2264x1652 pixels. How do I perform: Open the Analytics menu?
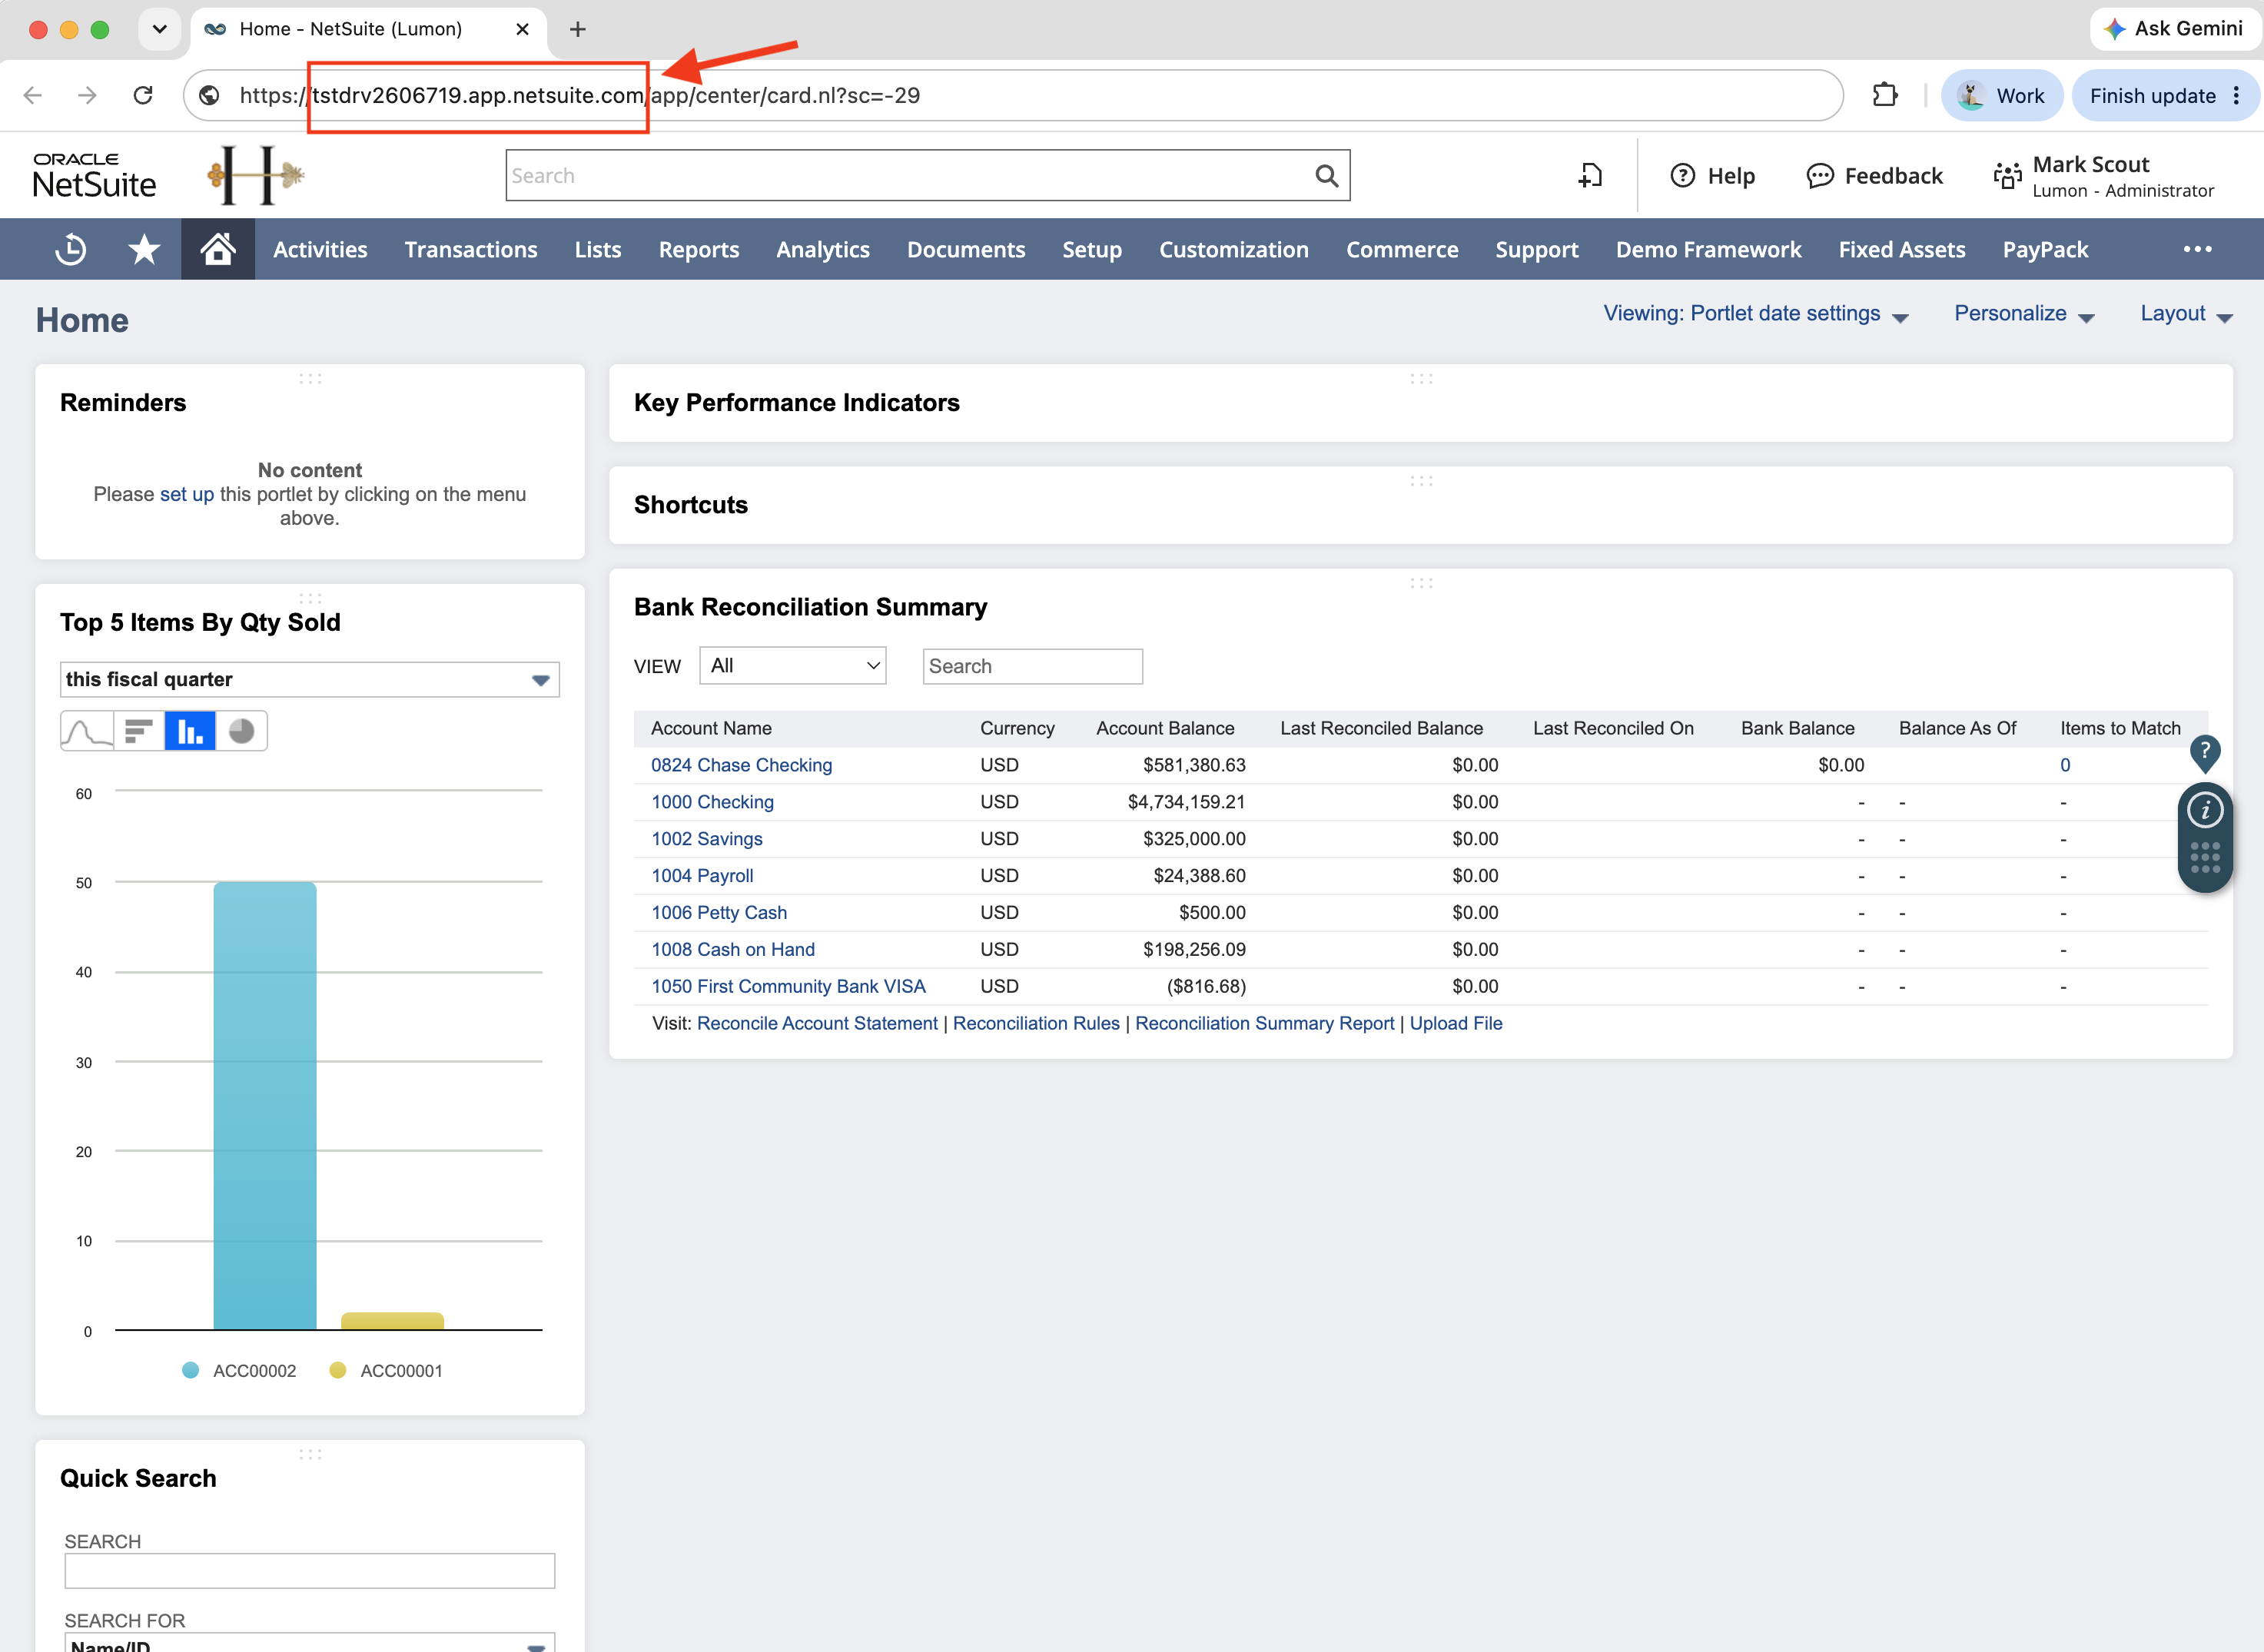(x=823, y=249)
